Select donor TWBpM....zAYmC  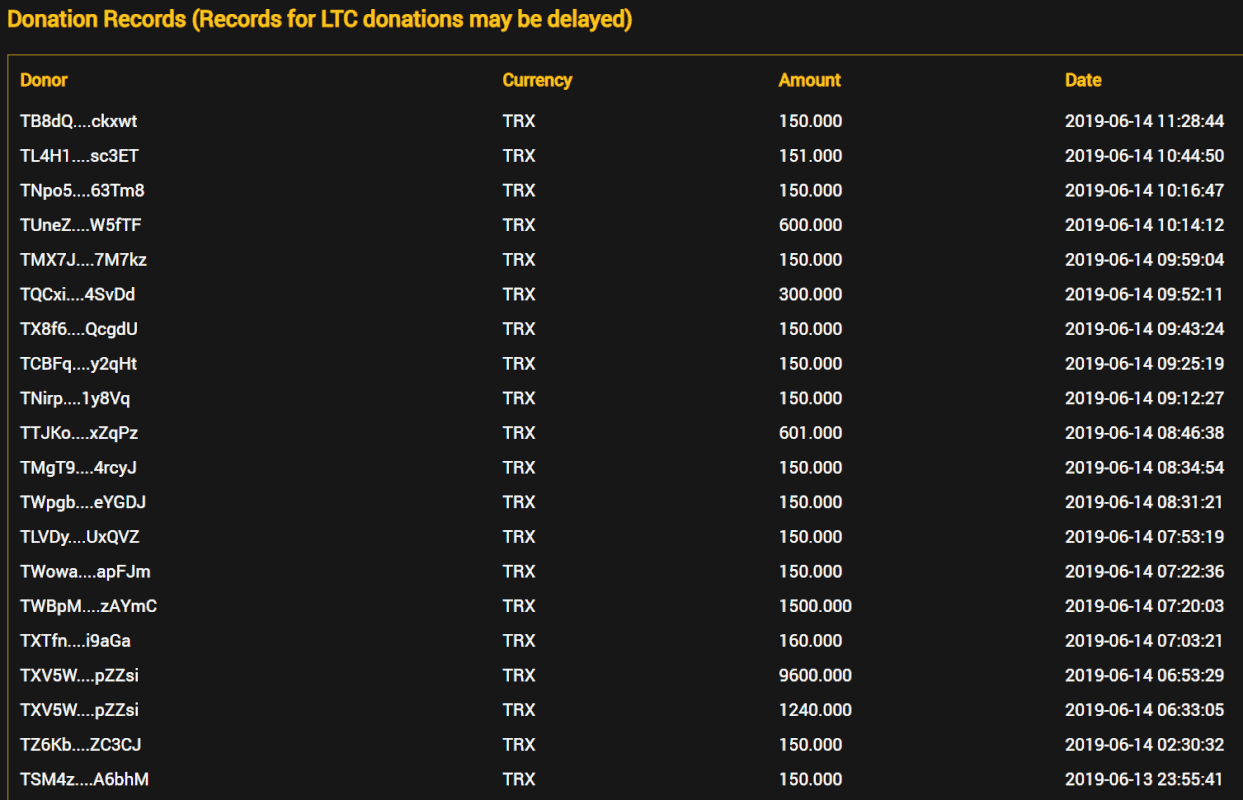[88, 606]
